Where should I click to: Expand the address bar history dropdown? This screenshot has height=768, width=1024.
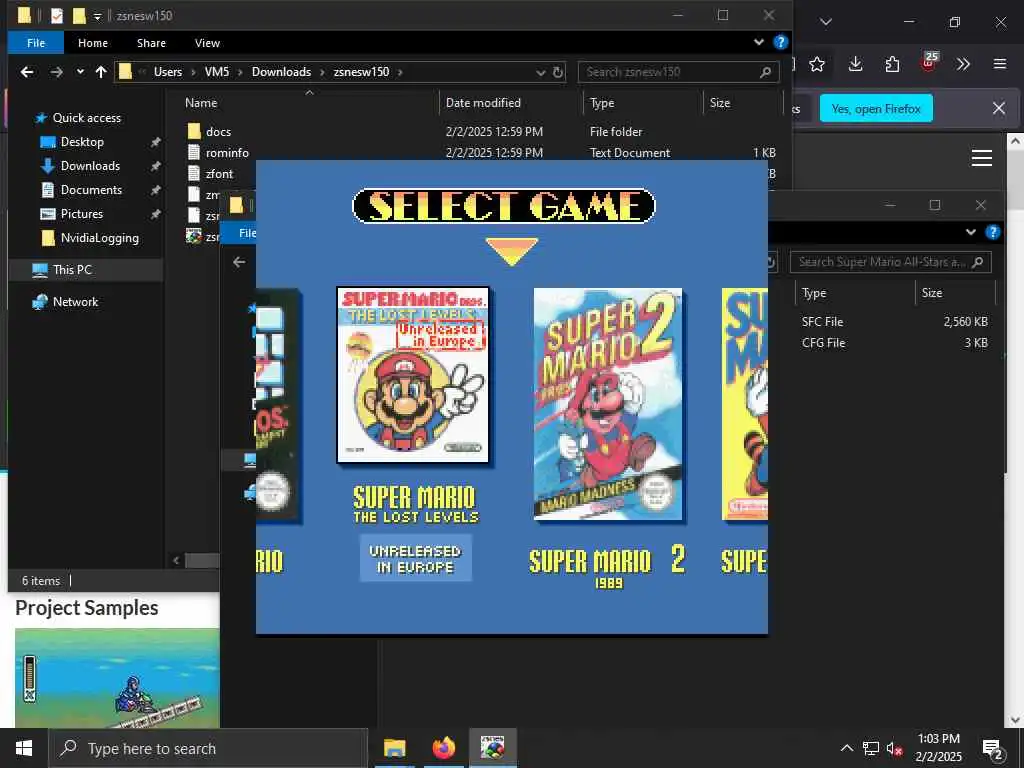(x=541, y=72)
